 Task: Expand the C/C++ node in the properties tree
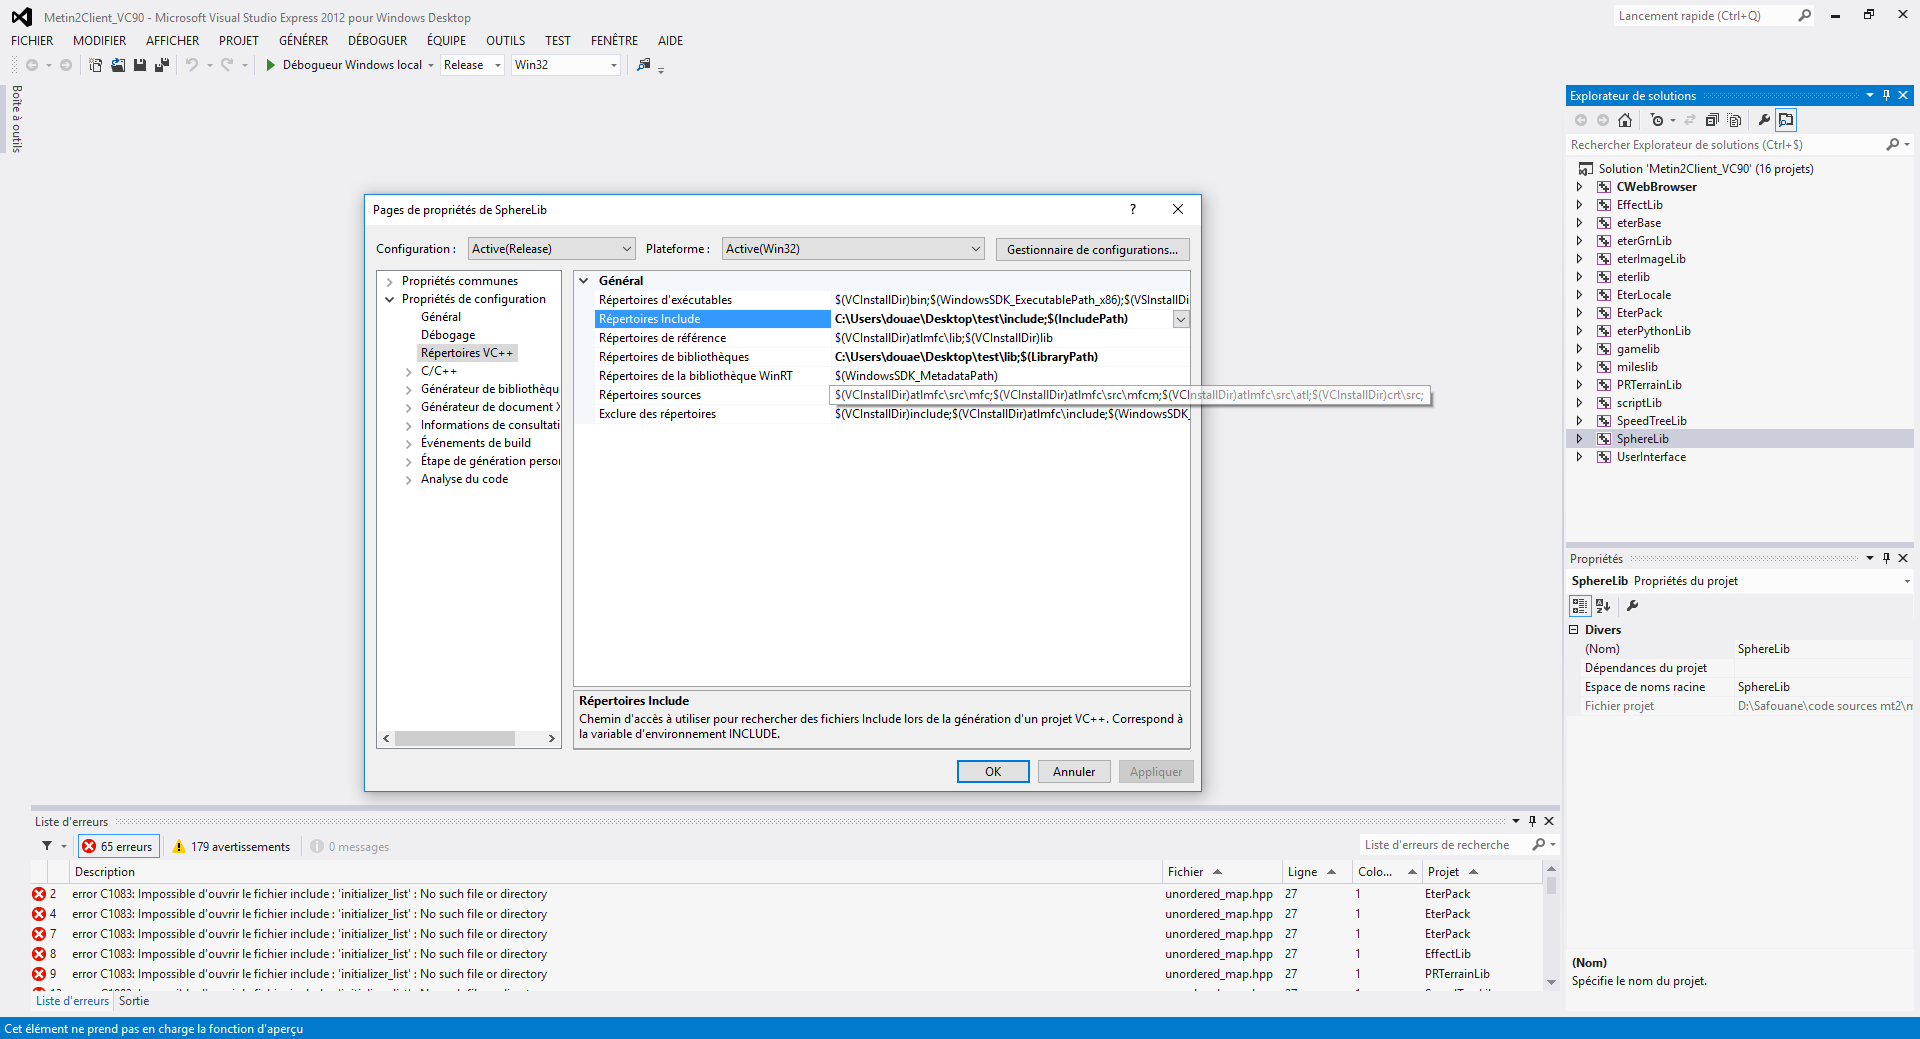(x=409, y=372)
